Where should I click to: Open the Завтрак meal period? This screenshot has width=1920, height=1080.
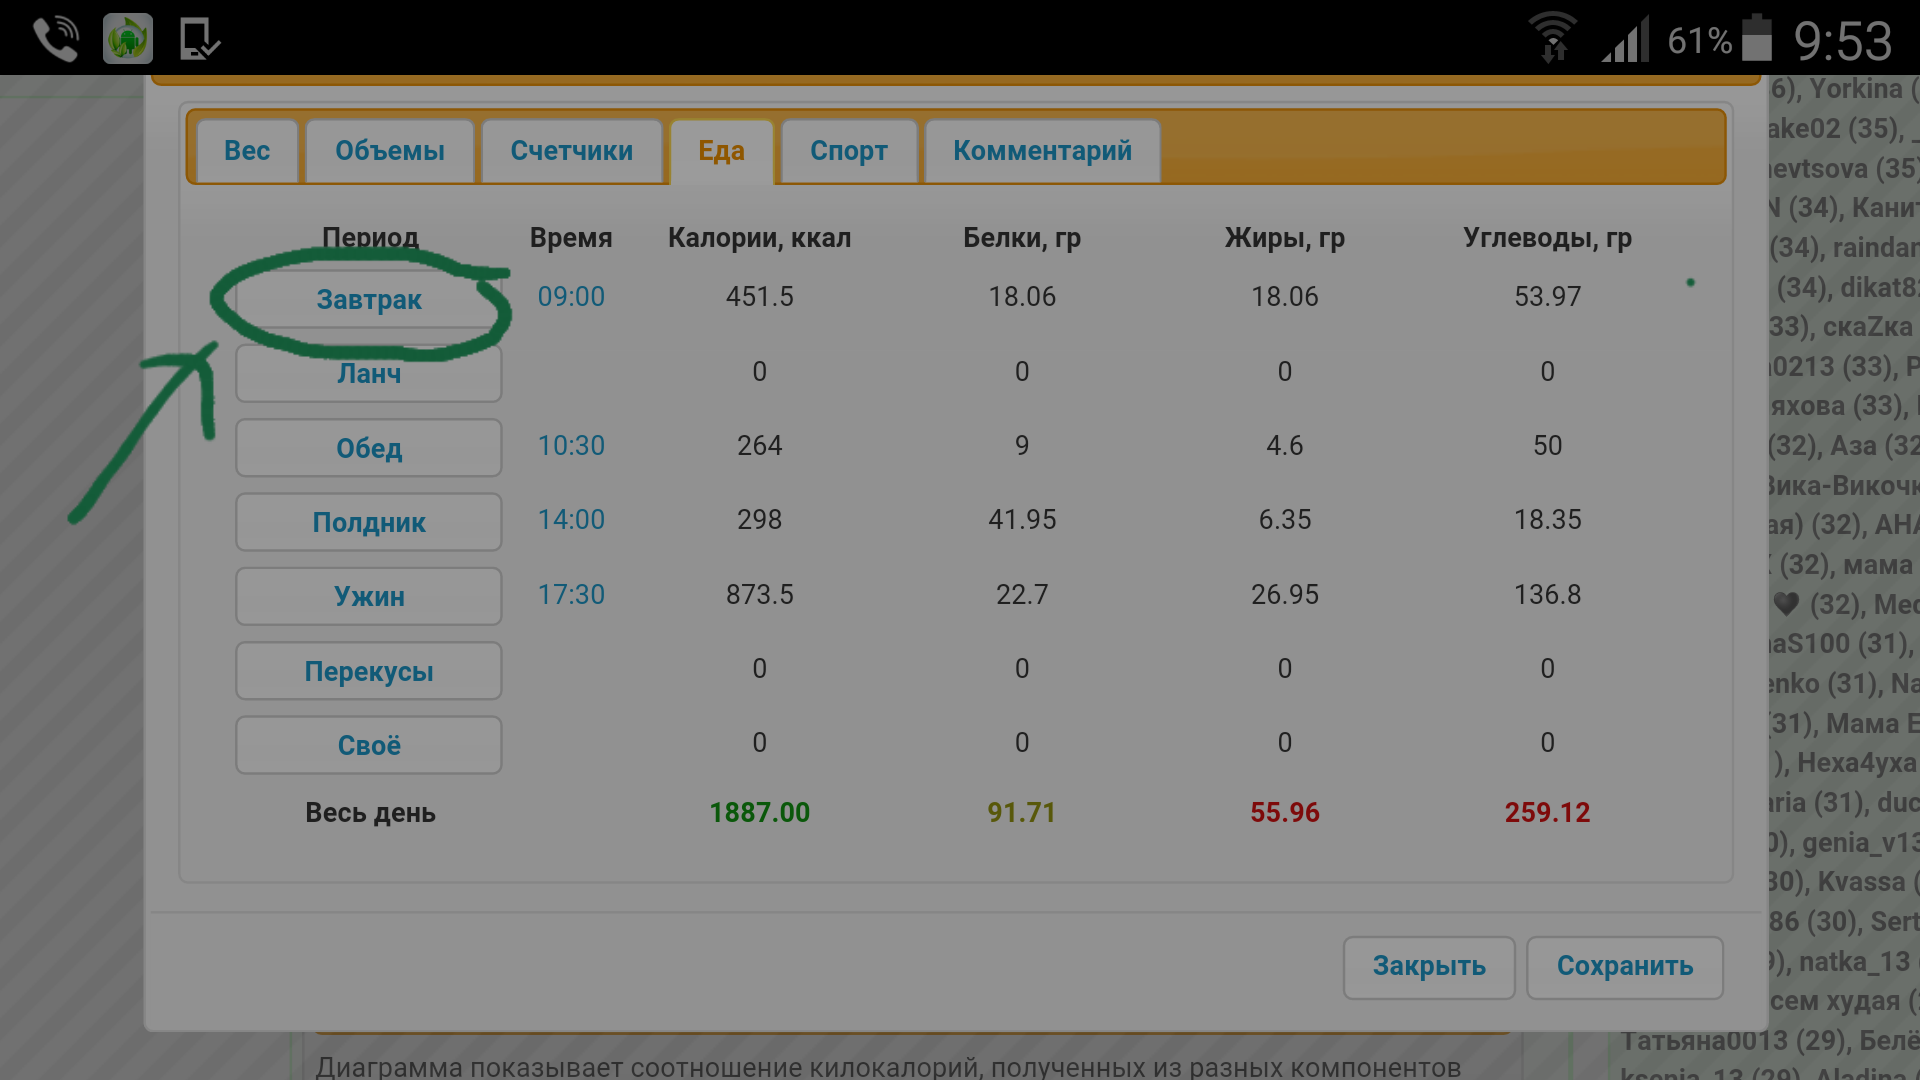tap(368, 300)
